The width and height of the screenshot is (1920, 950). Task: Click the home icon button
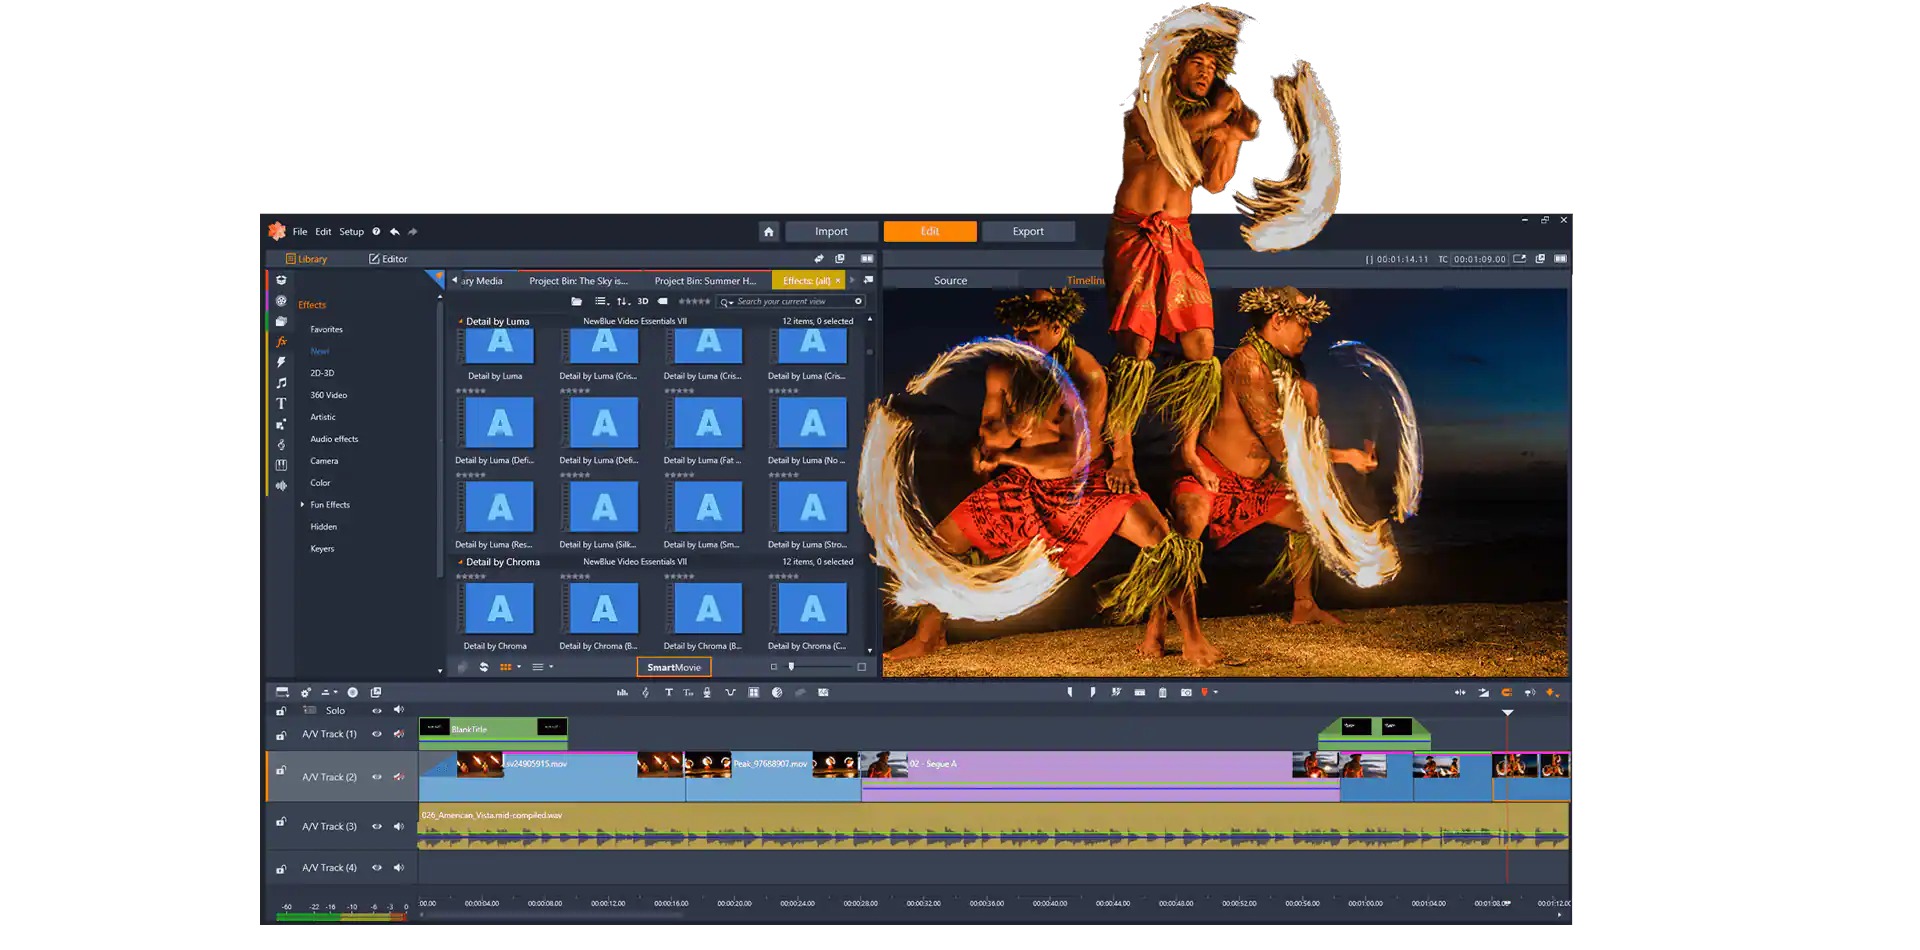pyautogui.click(x=769, y=232)
